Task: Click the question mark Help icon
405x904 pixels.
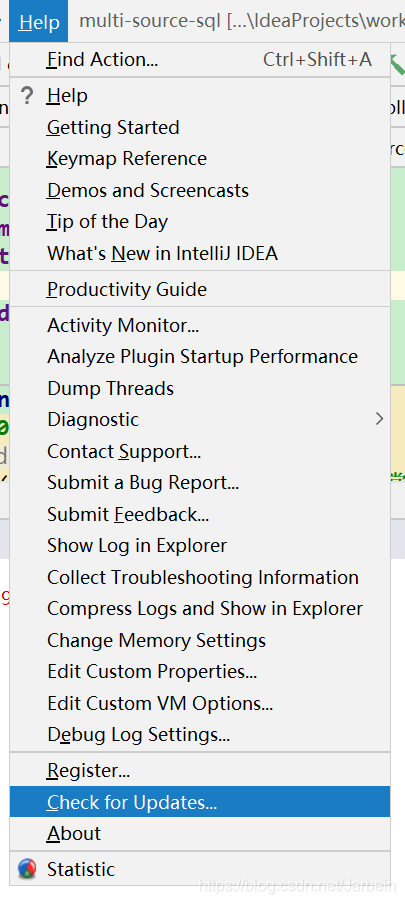Action: point(27,96)
